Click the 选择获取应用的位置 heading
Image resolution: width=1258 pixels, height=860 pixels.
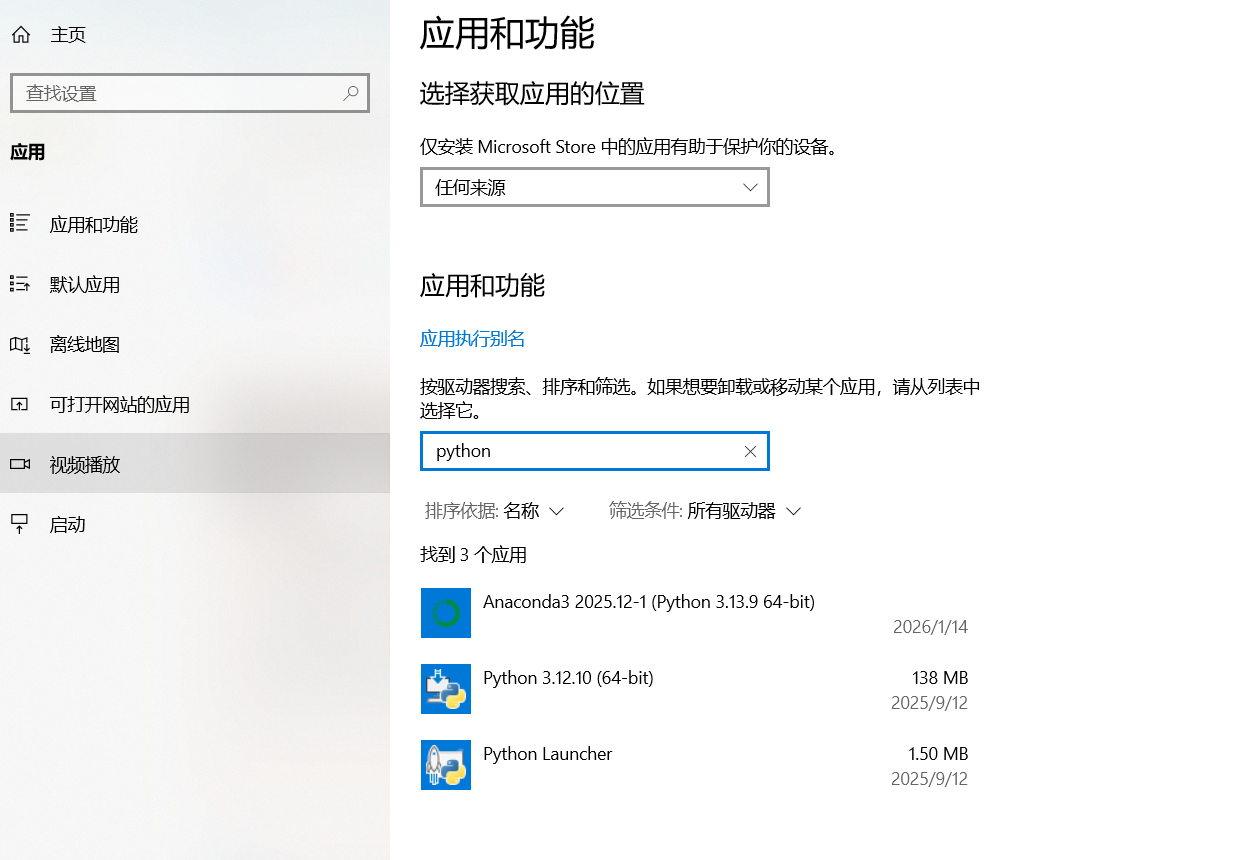pyautogui.click(x=532, y=94)
